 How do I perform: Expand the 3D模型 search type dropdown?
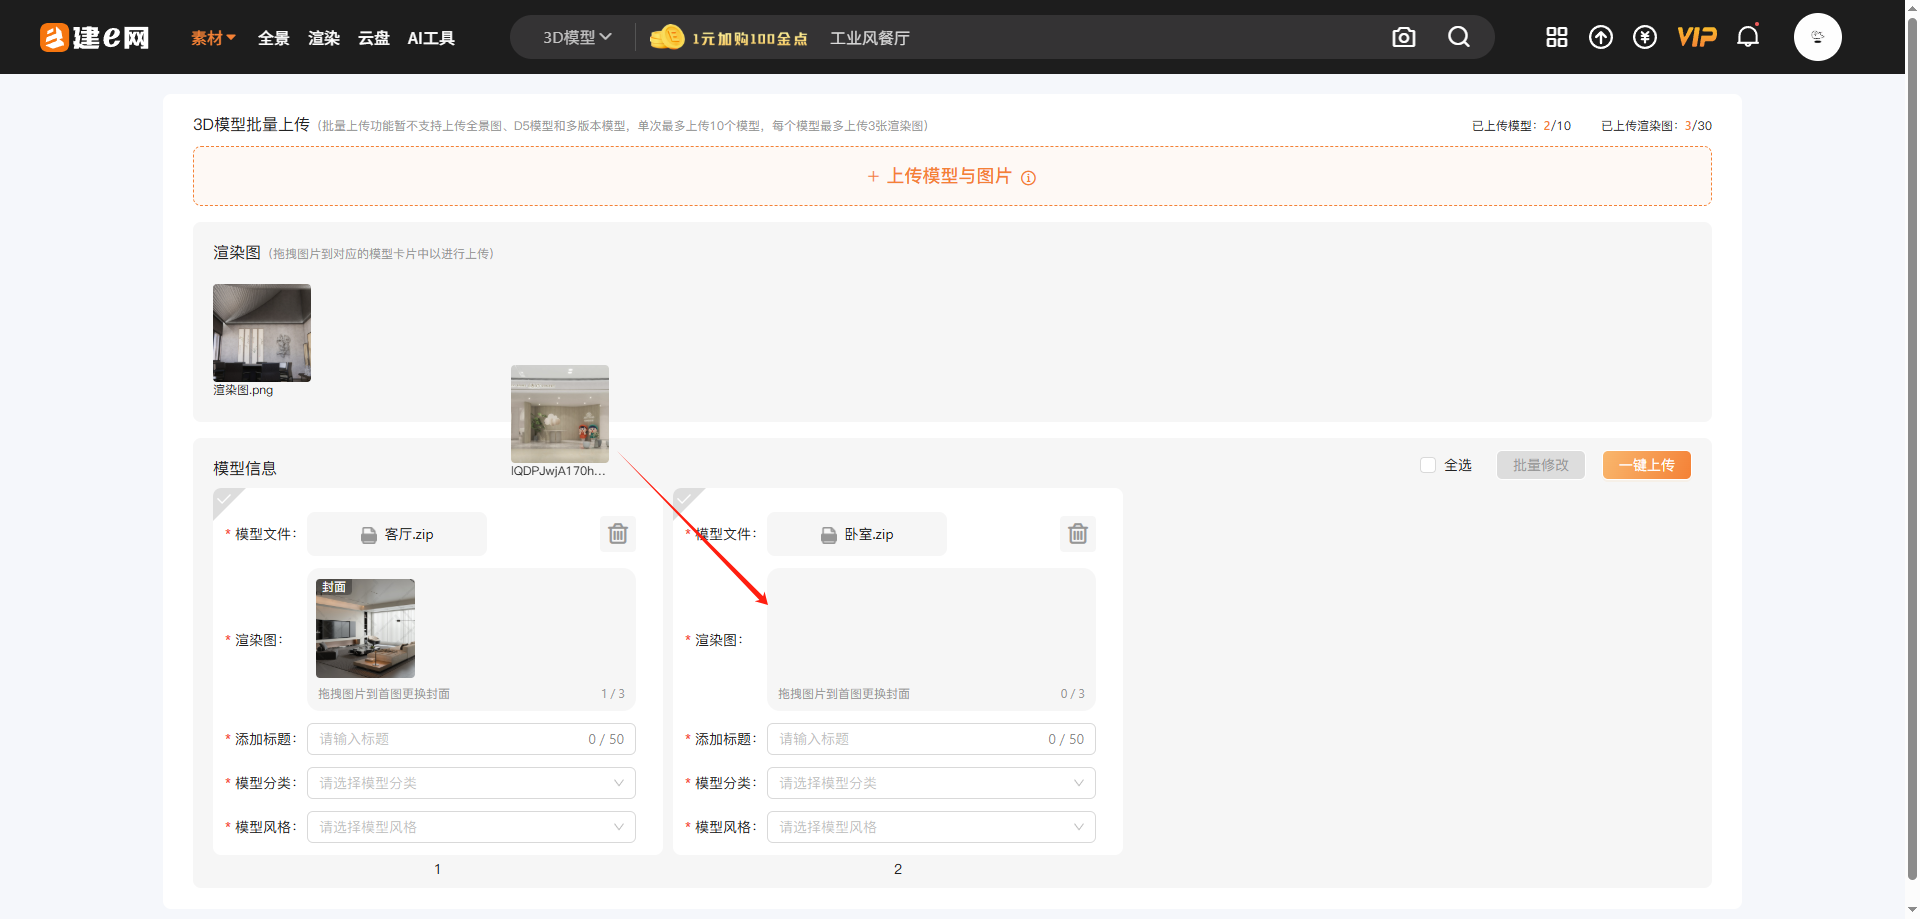(x=576, y=37)
